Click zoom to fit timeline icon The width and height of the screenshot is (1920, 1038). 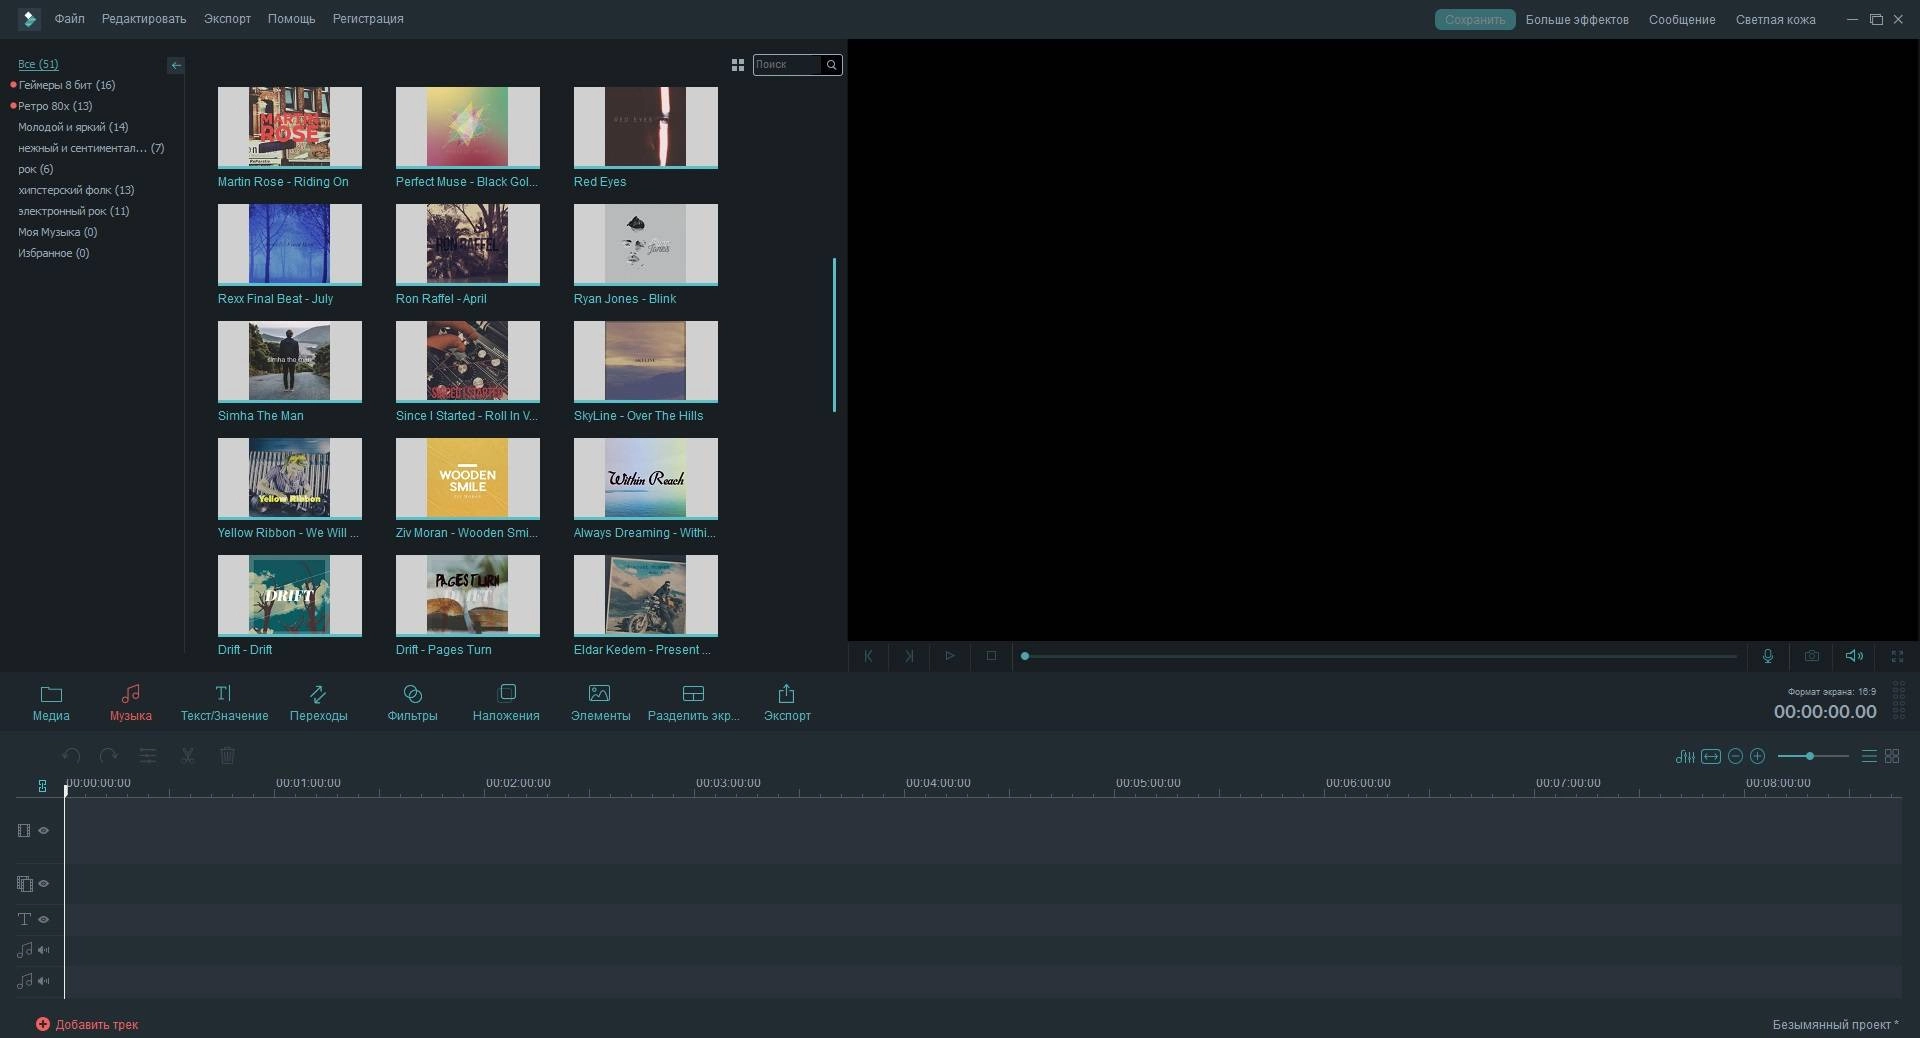pyautogui.click(x=1711, y=756)
